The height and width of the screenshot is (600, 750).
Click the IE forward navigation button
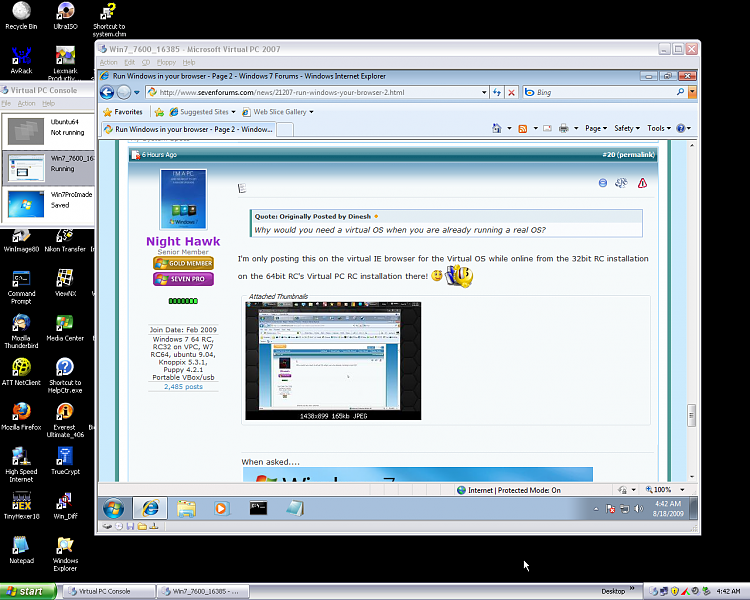tap(124, 92)
